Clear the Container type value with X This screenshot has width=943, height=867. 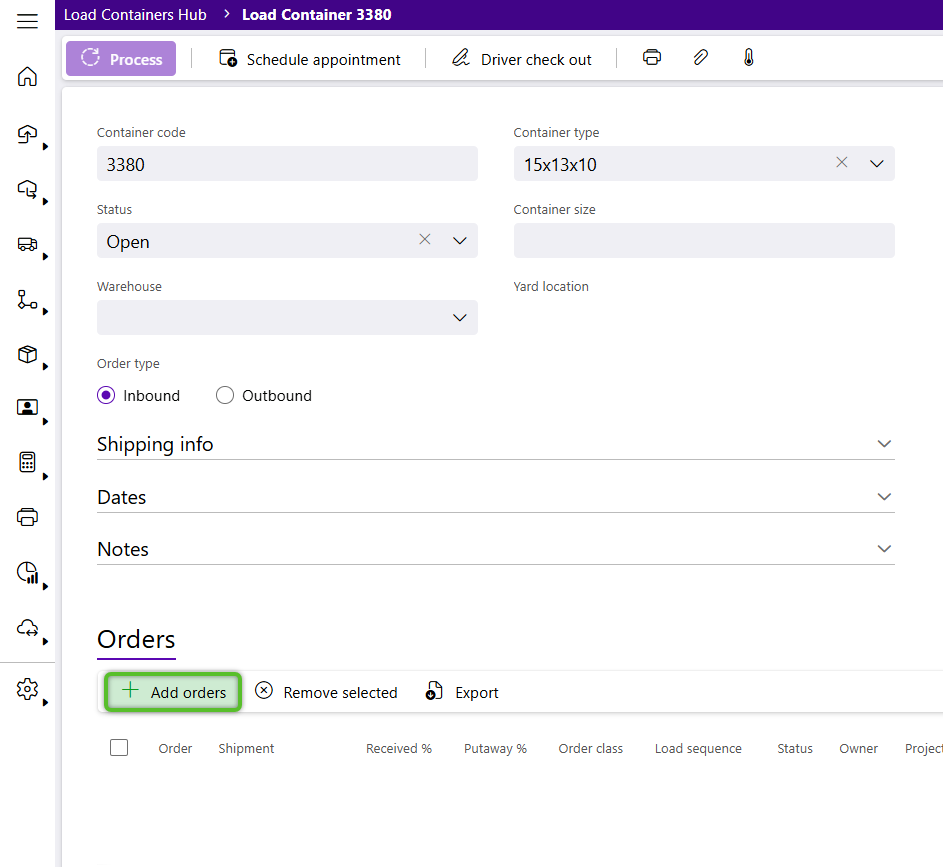coord(841,162)
